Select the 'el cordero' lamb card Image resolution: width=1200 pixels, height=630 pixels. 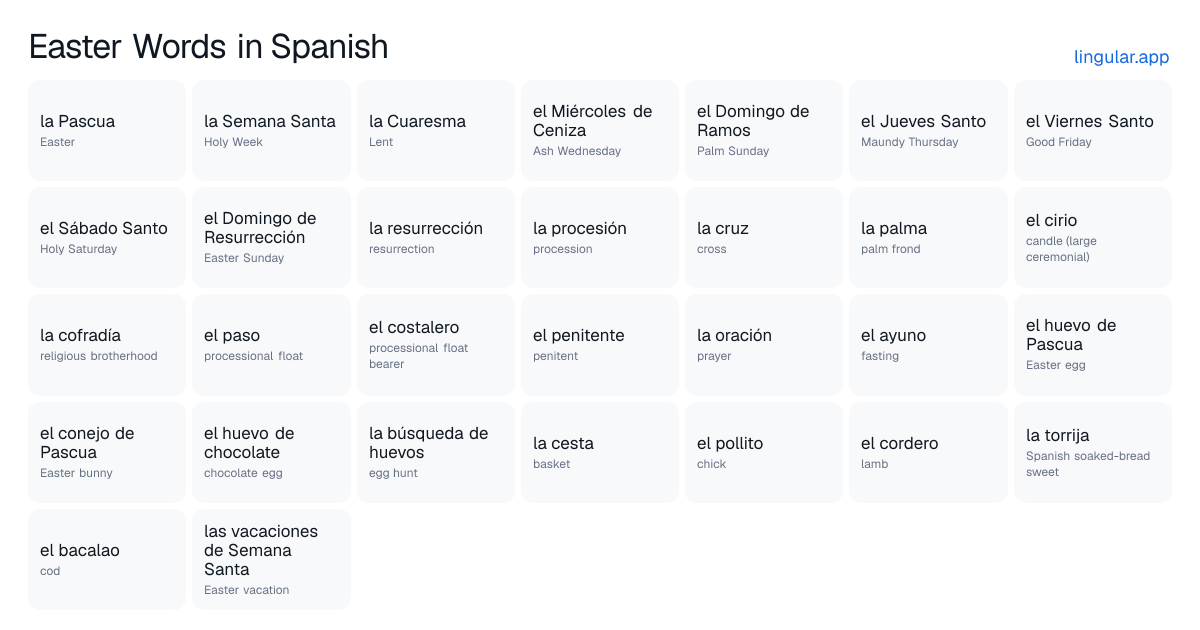(x=928, y=452)
